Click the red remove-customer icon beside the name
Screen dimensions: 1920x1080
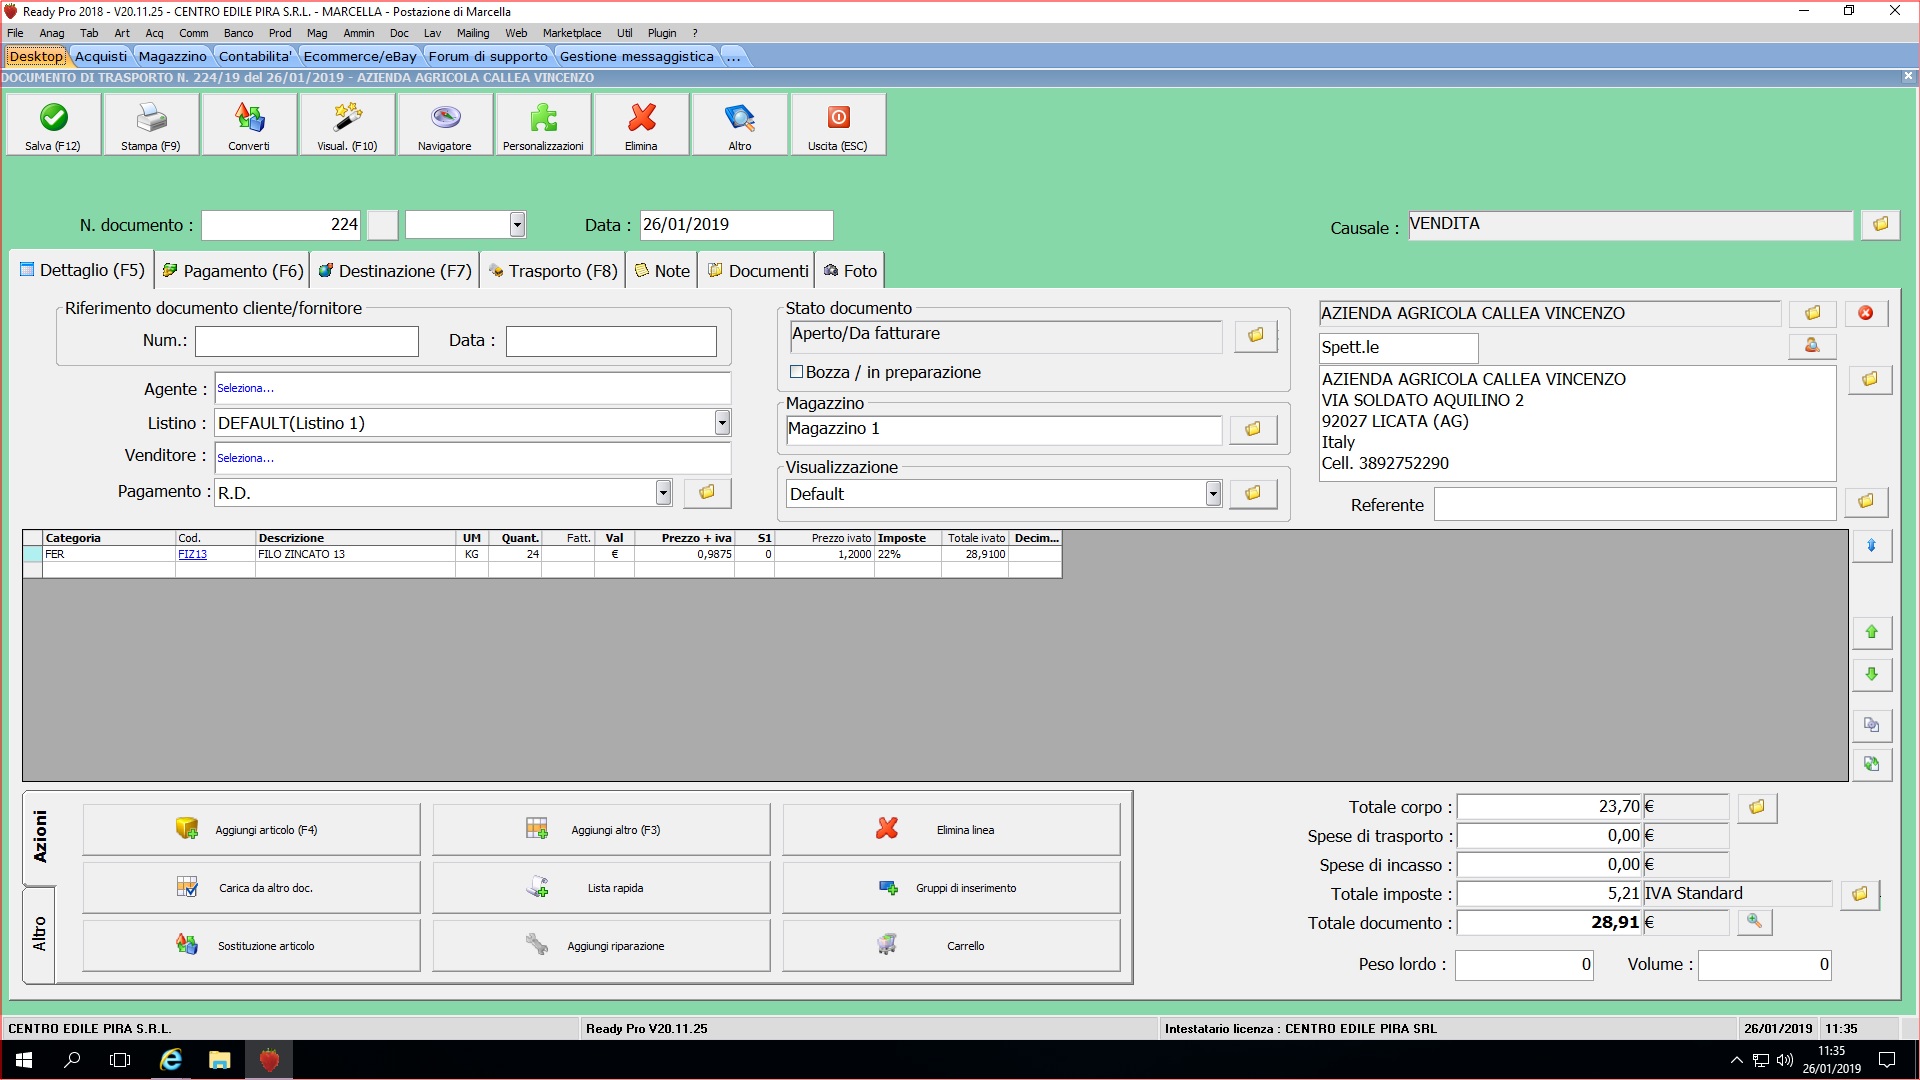click(1866, 313)
